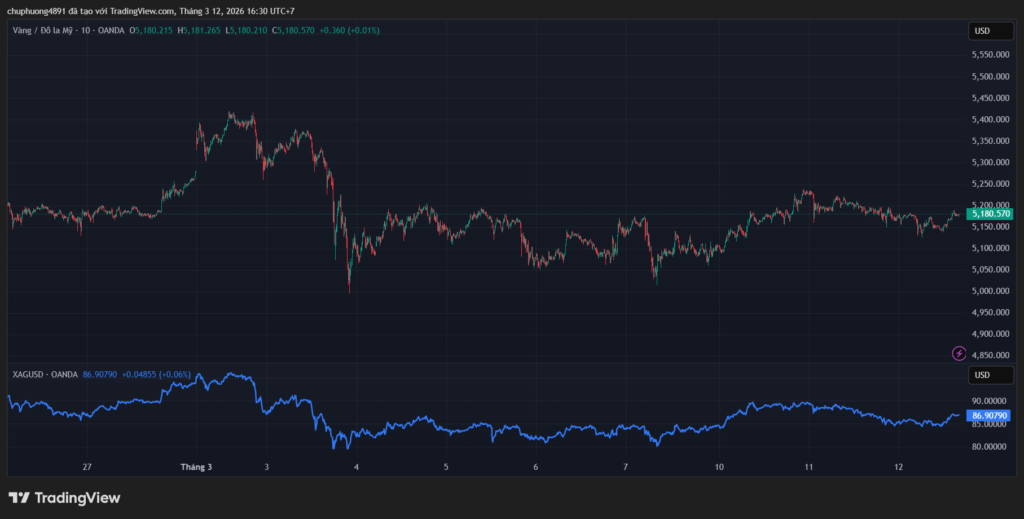Click date 12 on the time axis
Viewport: 1024px width, 519px height.
click(x=899, y=467)
